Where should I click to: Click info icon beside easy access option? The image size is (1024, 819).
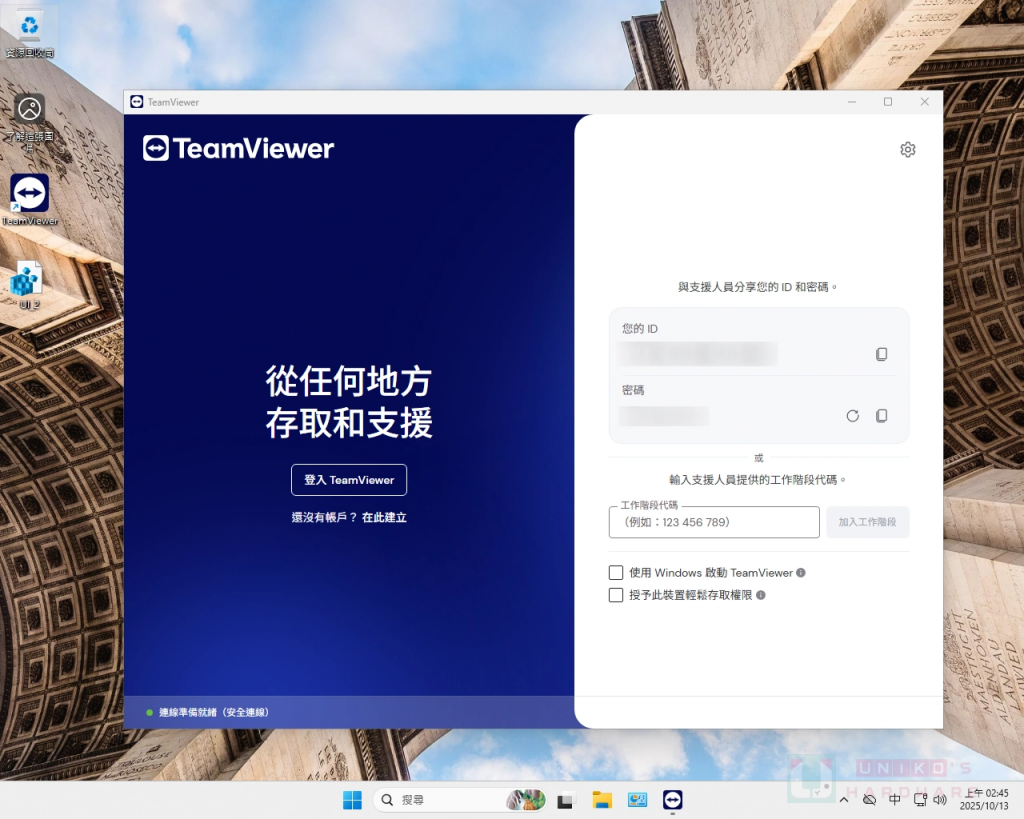point(761,595)
